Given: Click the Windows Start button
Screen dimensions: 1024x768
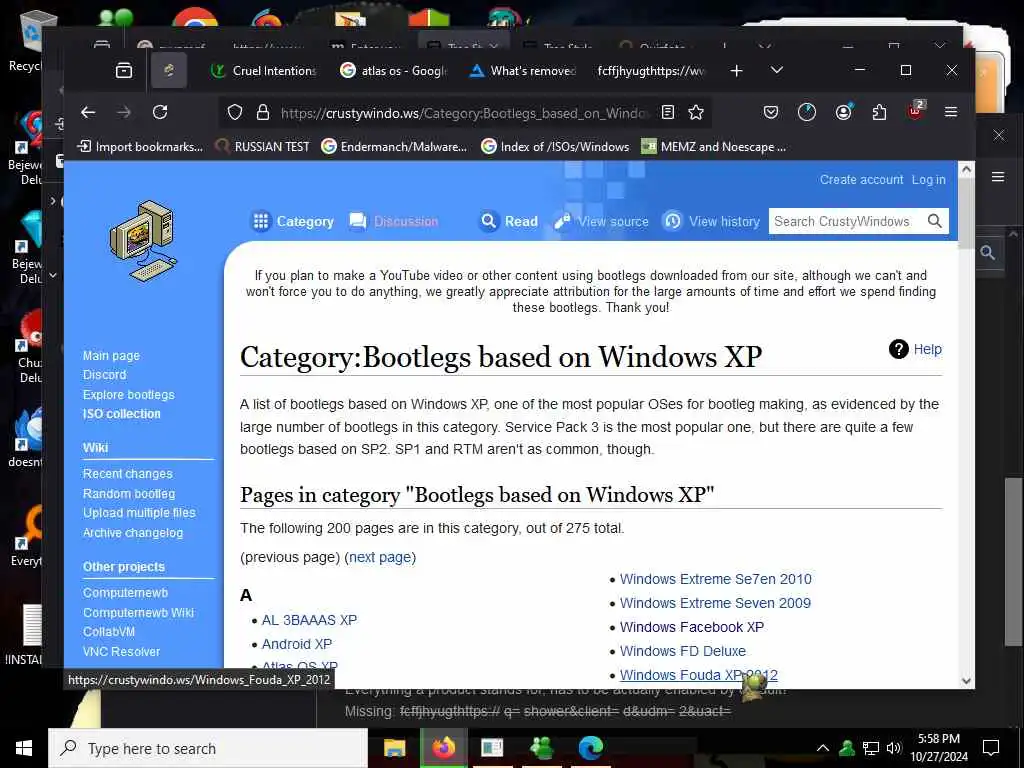Looking at the screenshot, I should [24, 748].
